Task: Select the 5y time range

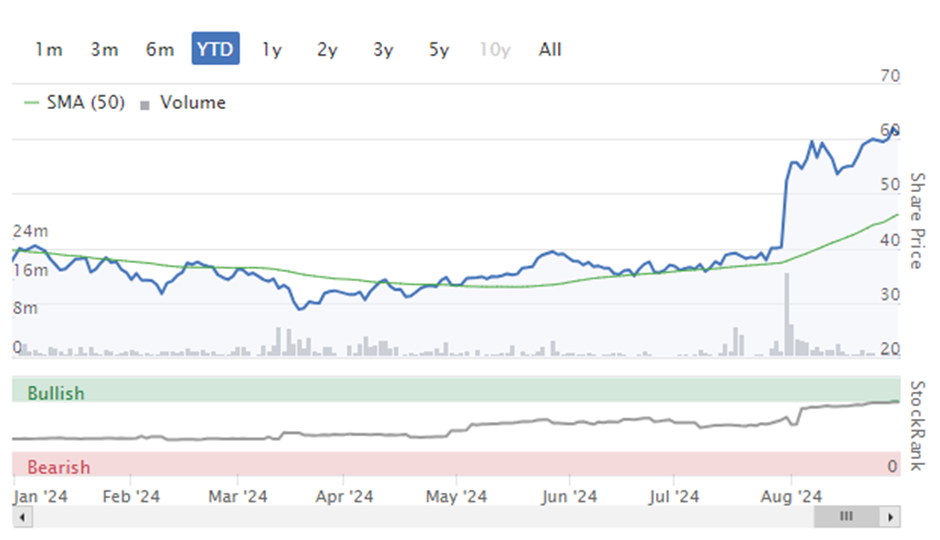Action: click(439, 50)
